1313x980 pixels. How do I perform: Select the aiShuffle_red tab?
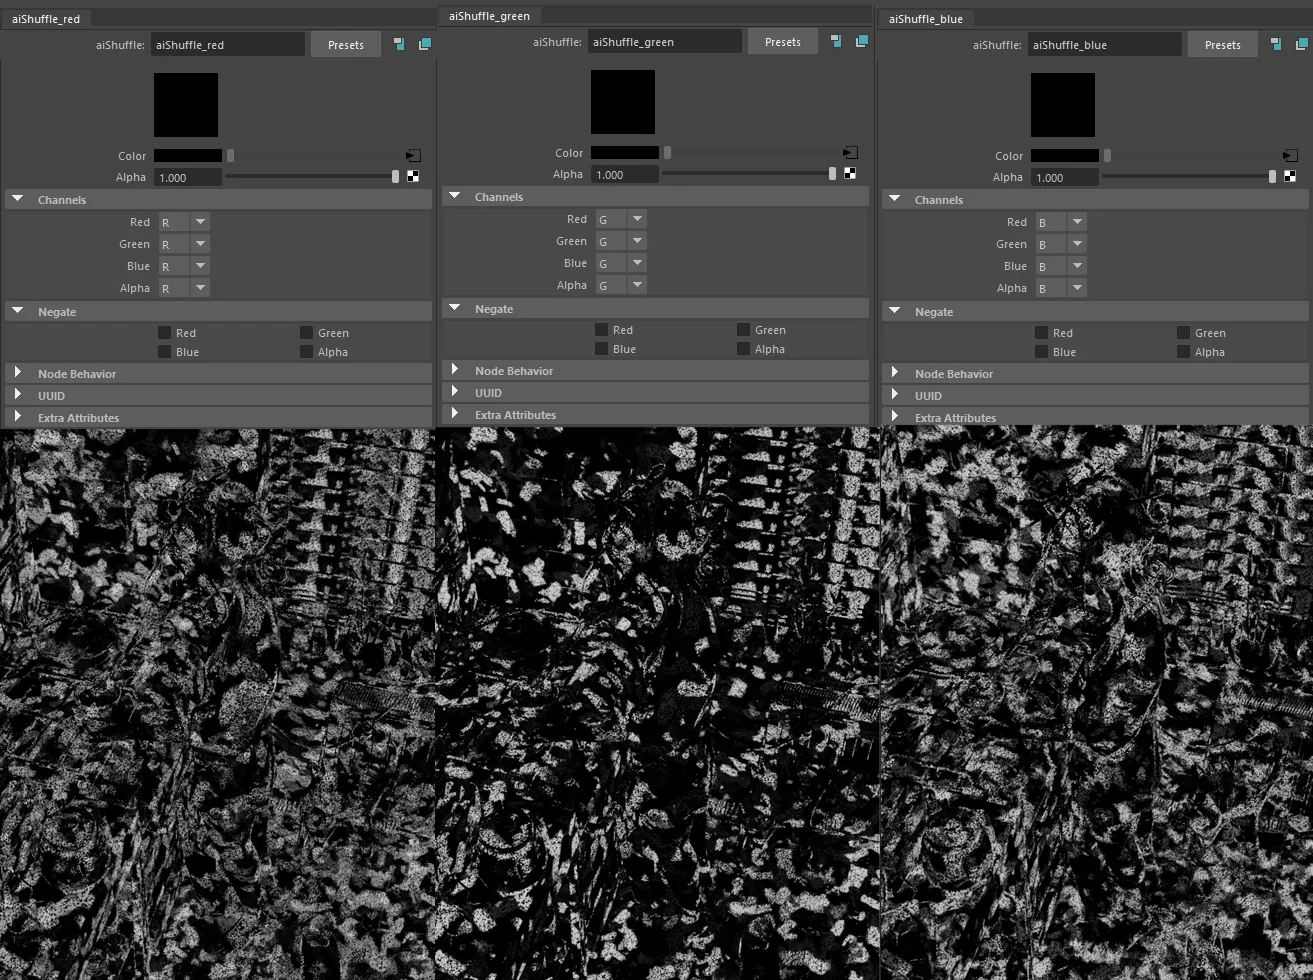coord(46,19)
